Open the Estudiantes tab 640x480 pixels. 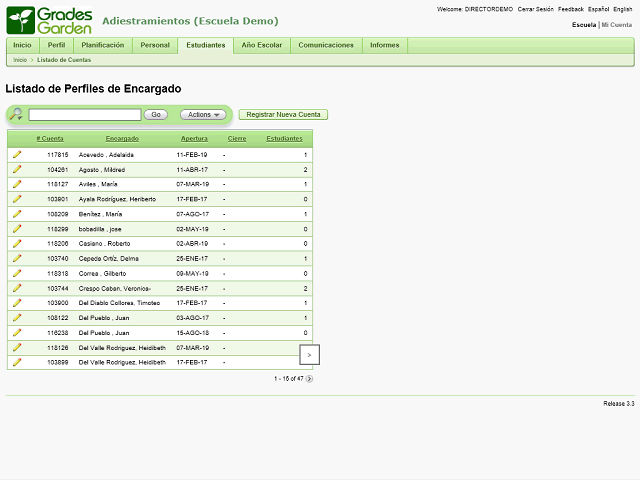click(205, 45)
